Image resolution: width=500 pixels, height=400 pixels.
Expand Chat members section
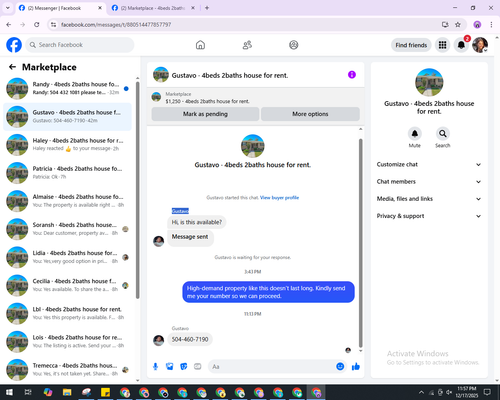coord(429,182)
